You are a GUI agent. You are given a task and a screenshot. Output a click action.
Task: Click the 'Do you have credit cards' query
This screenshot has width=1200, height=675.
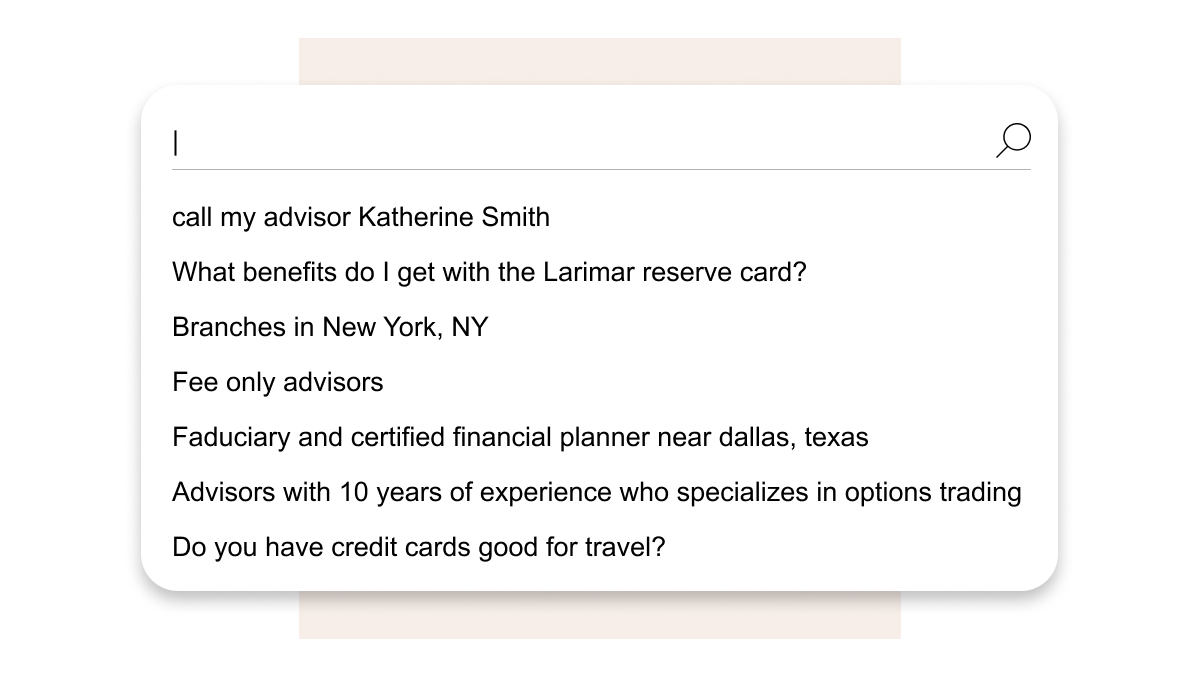pos(418,547)
